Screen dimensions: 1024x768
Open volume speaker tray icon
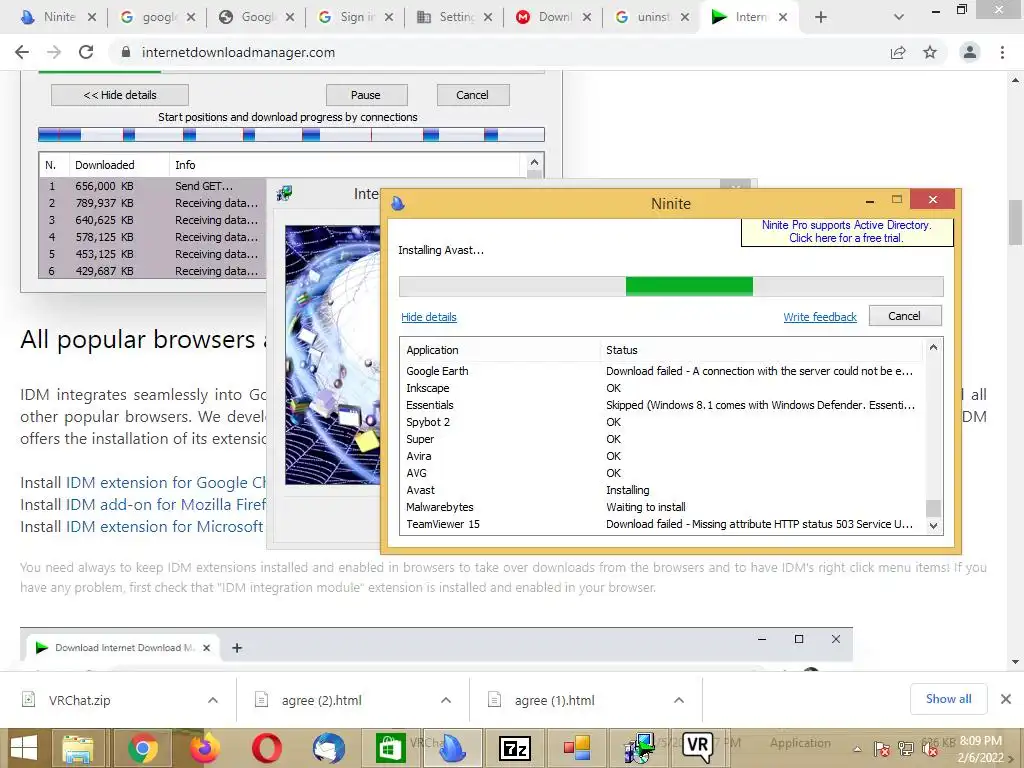click(930, 749)
